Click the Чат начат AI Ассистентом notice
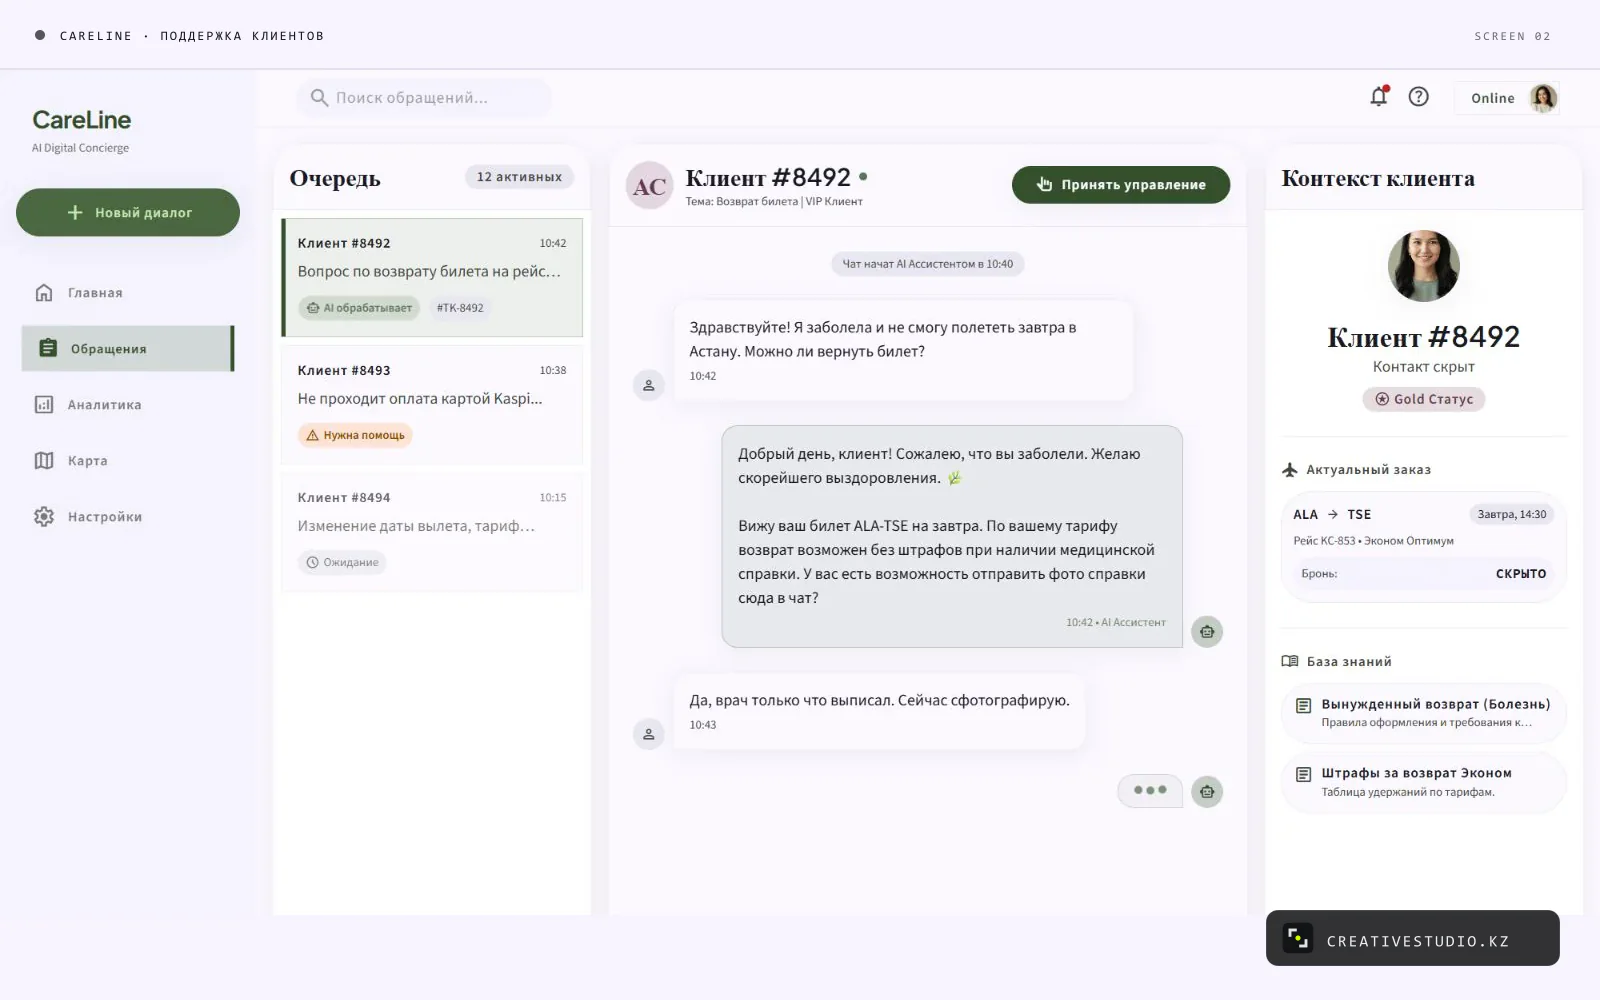Viewport: 1600px width, 1000px height. click(927, 264)
